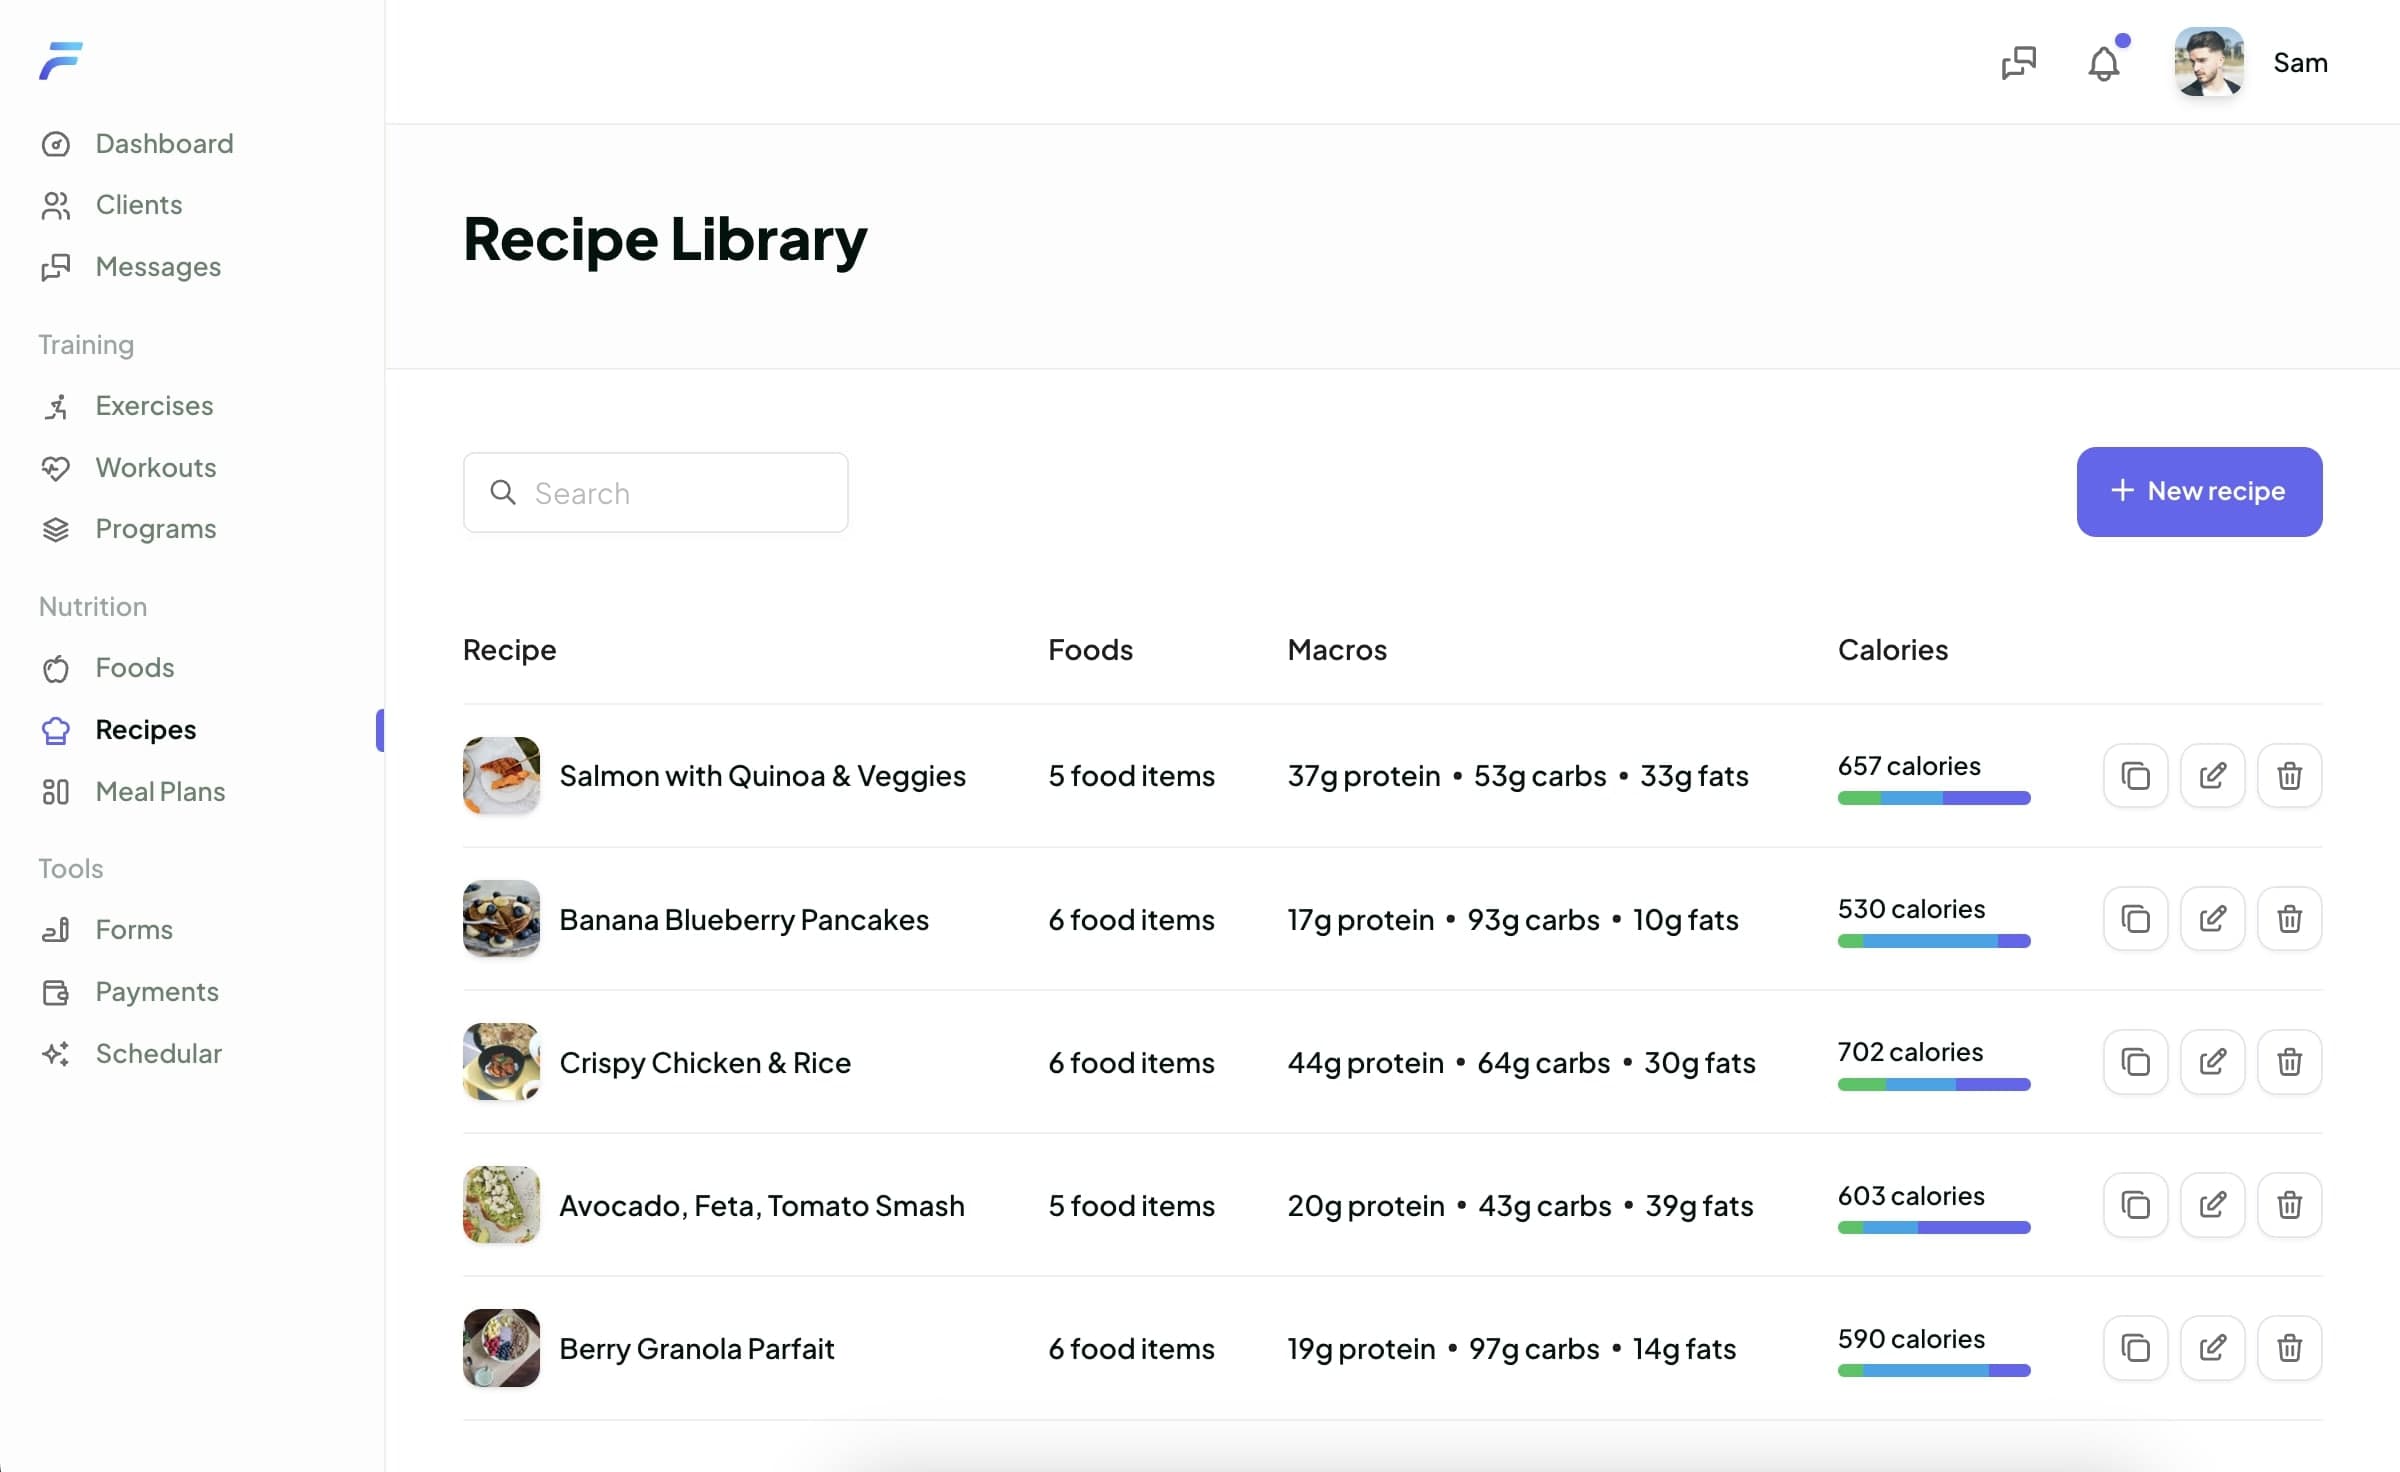Screen dimensions: 2400x1472
Task: Click the Salmon with Quinoa & Veggies thumbnail
Action: (501, 775)
